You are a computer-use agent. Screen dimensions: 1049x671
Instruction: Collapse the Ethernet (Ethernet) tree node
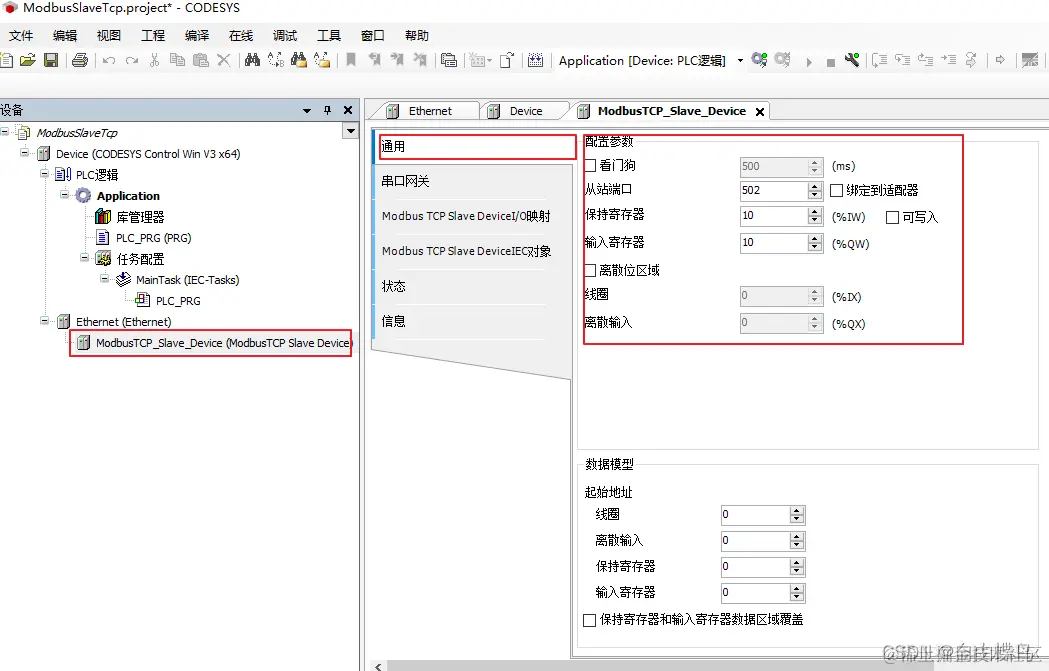click(x=45, y=320)
